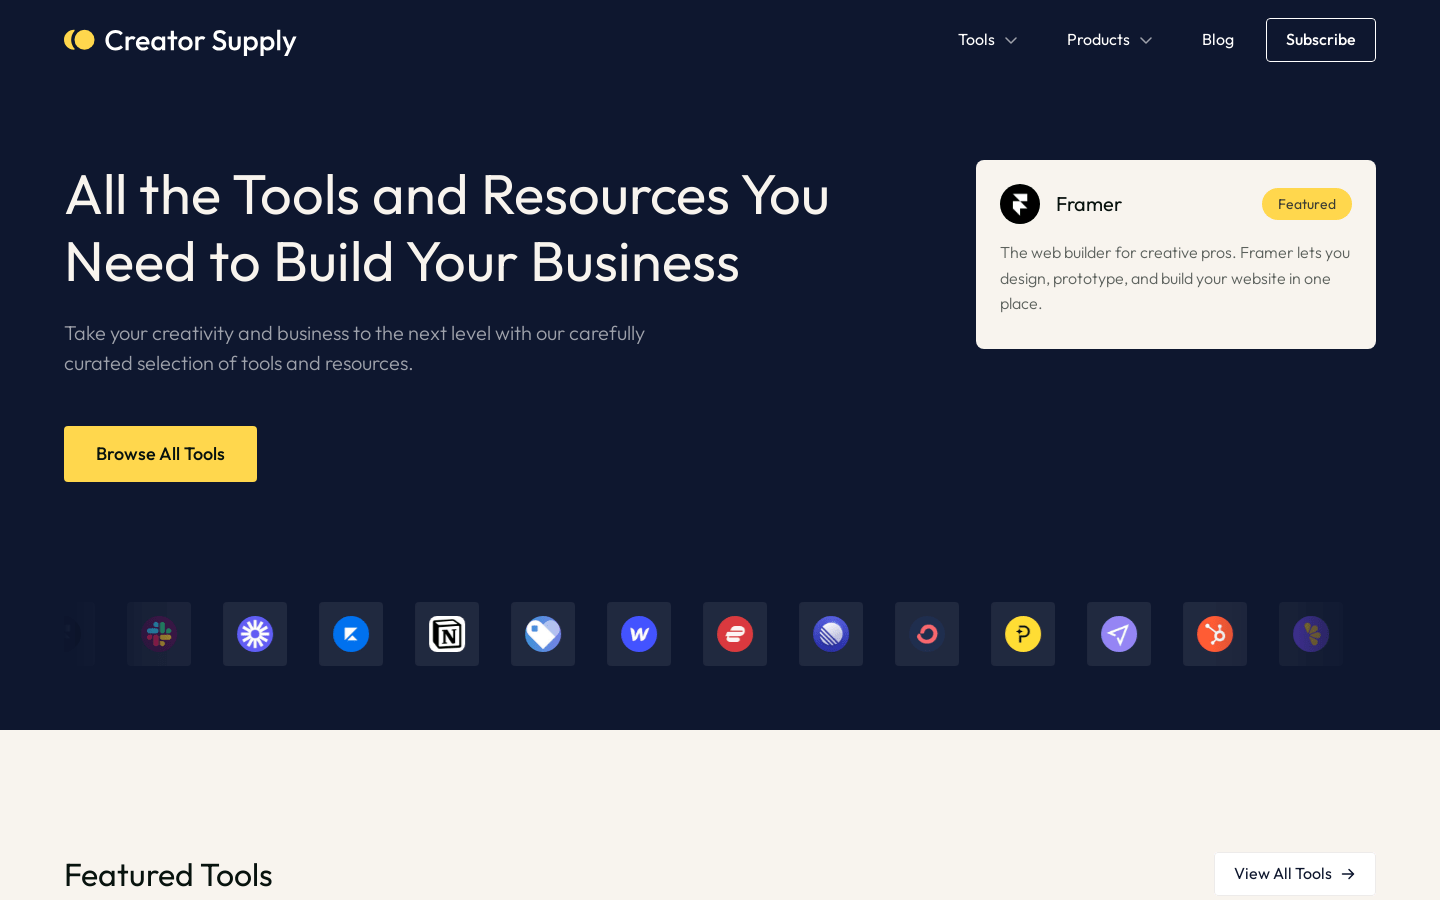Click the blue striped sphere Linear icon

[x=831, y=634]
